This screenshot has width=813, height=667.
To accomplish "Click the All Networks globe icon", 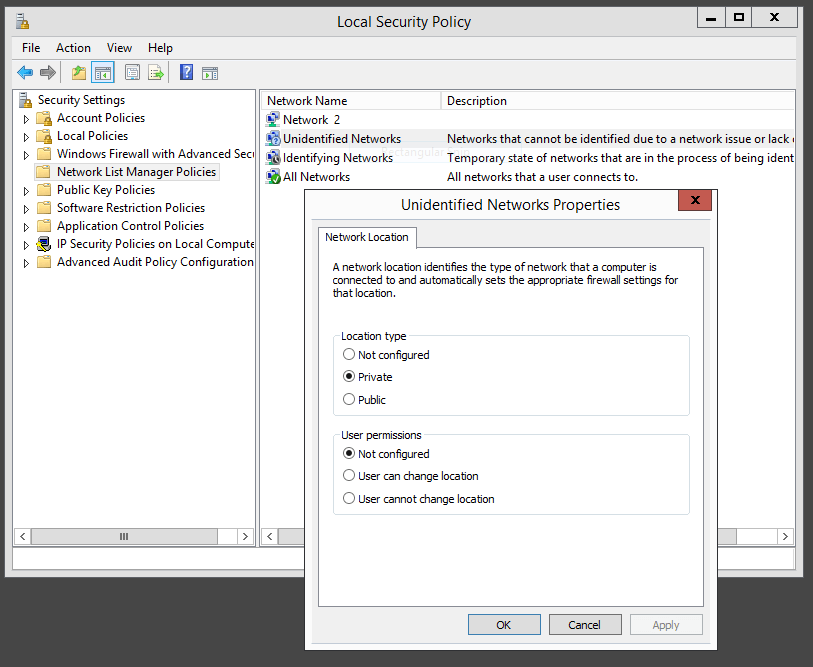I will (273, 176).
